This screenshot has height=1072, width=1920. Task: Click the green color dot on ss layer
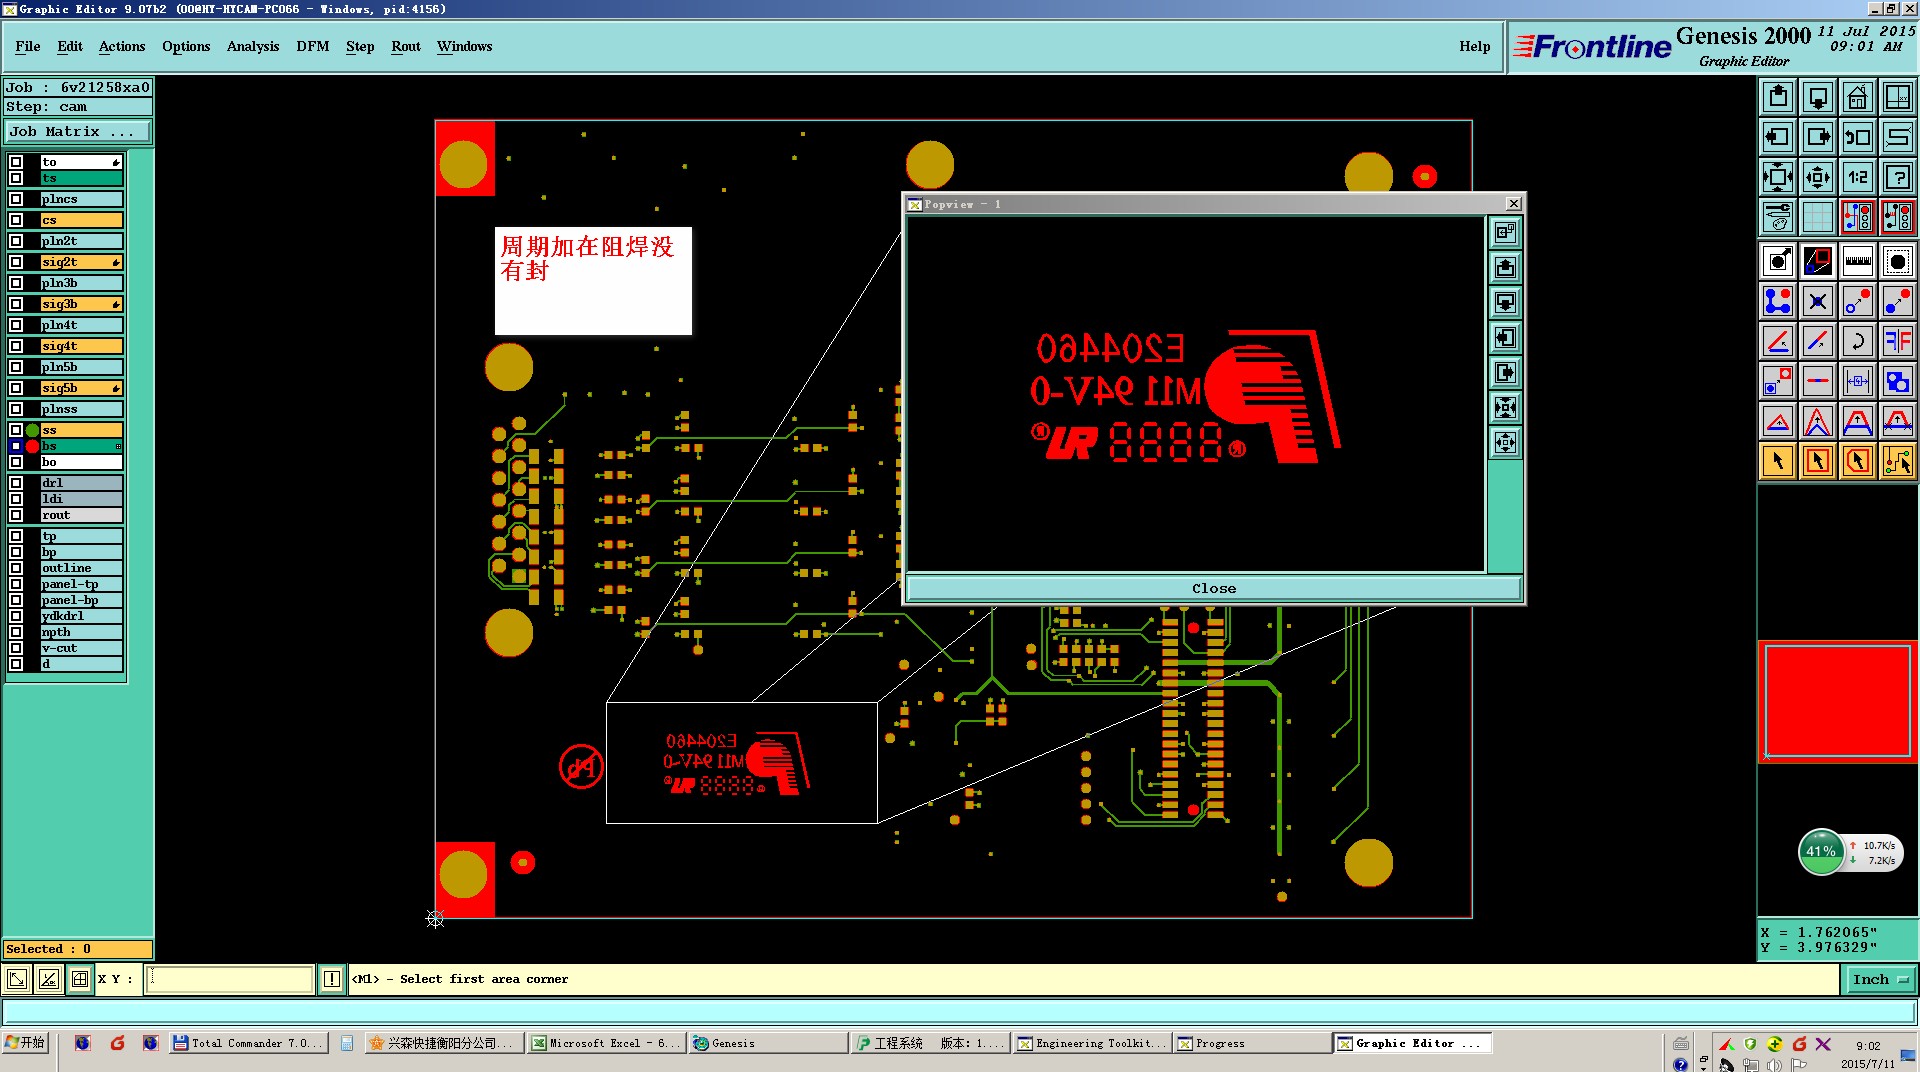coord(32,430)
